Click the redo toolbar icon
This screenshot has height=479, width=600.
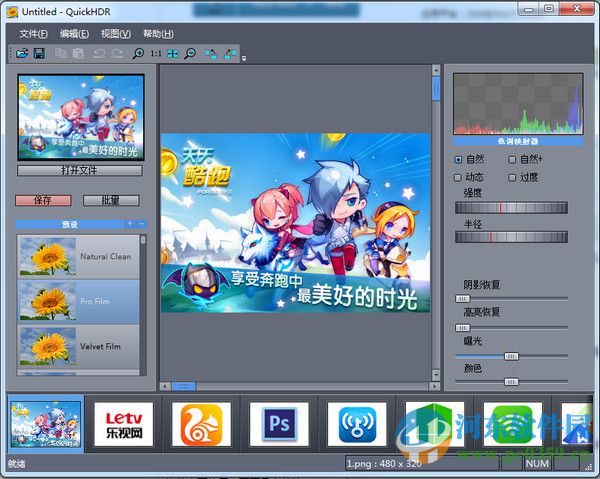coord(117,54)
